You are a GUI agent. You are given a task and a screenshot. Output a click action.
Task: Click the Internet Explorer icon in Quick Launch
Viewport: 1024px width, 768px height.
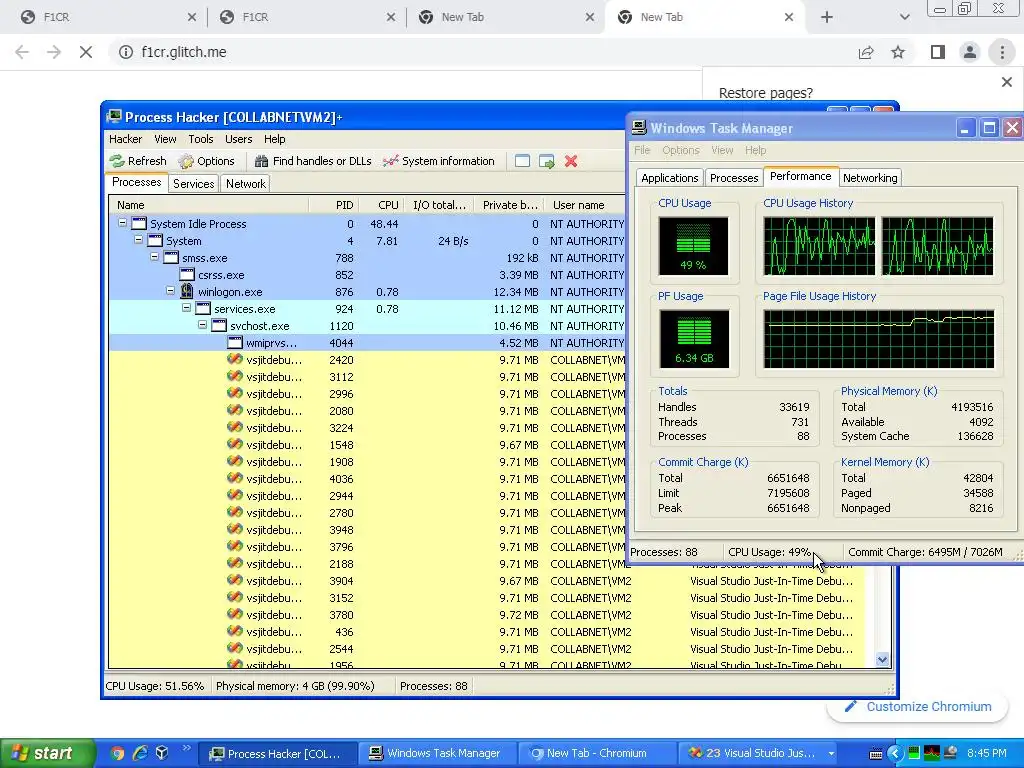tap(140, 753)
